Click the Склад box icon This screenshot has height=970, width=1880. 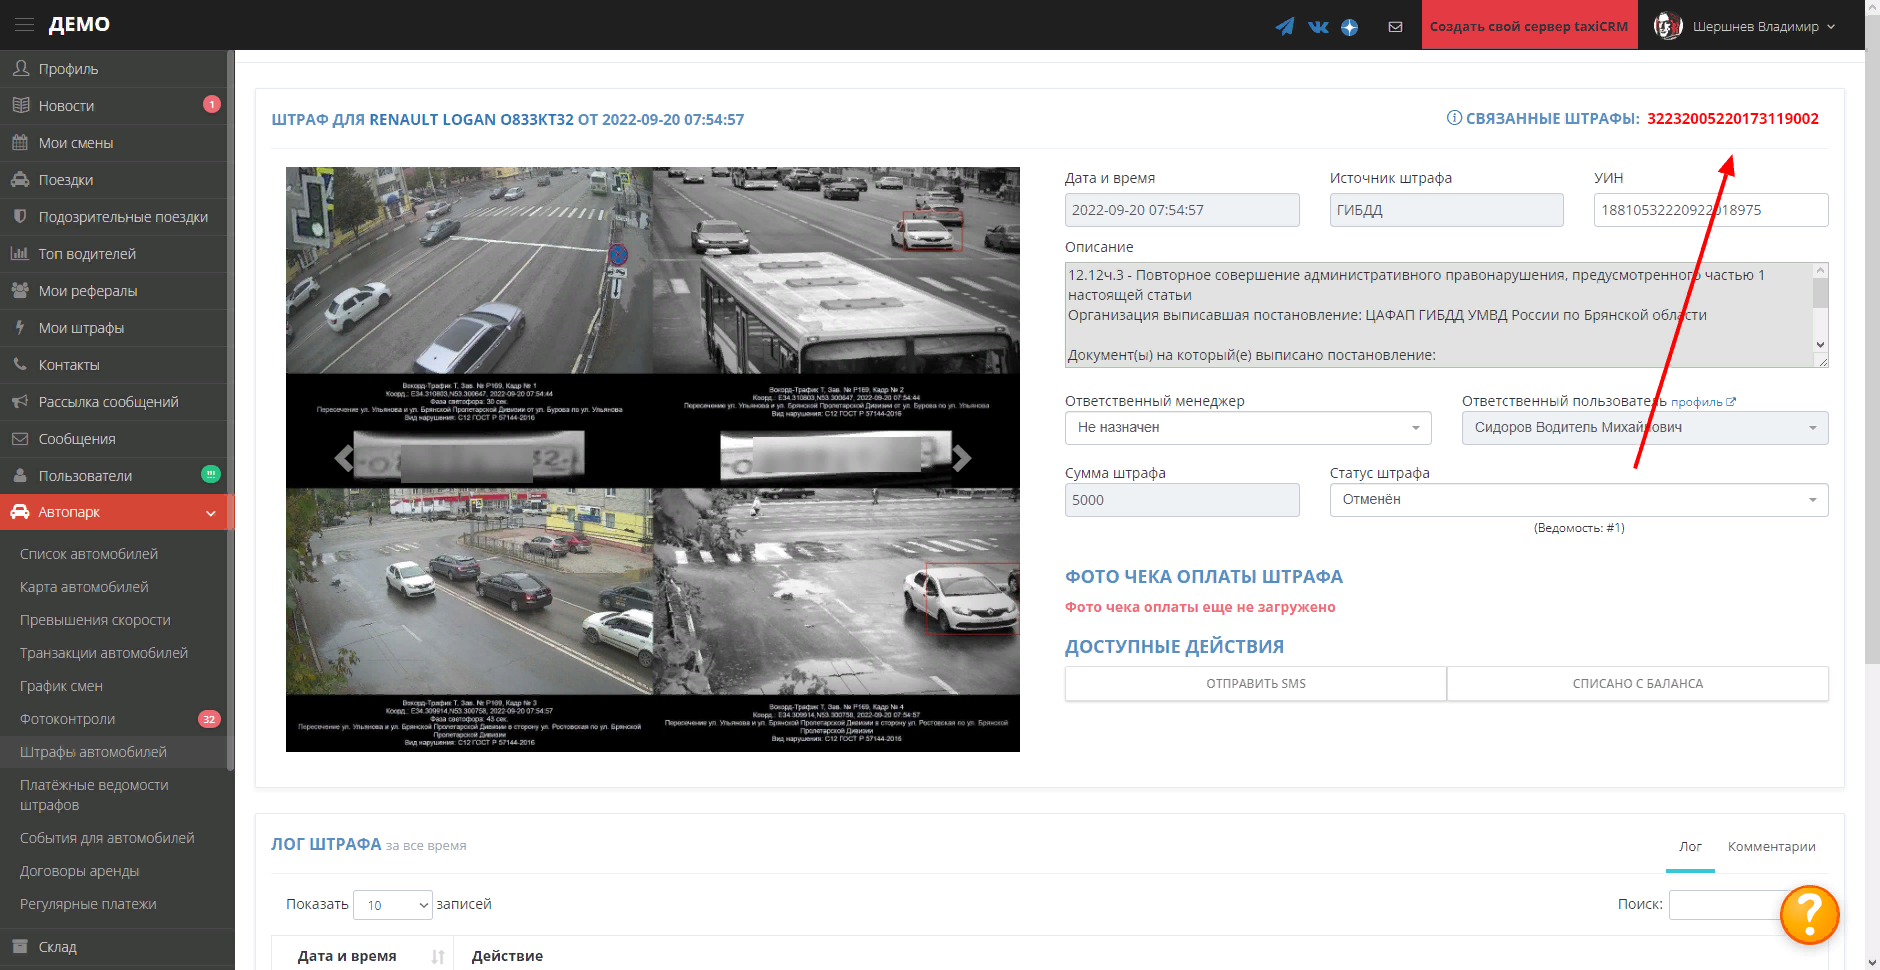point(20,946)
